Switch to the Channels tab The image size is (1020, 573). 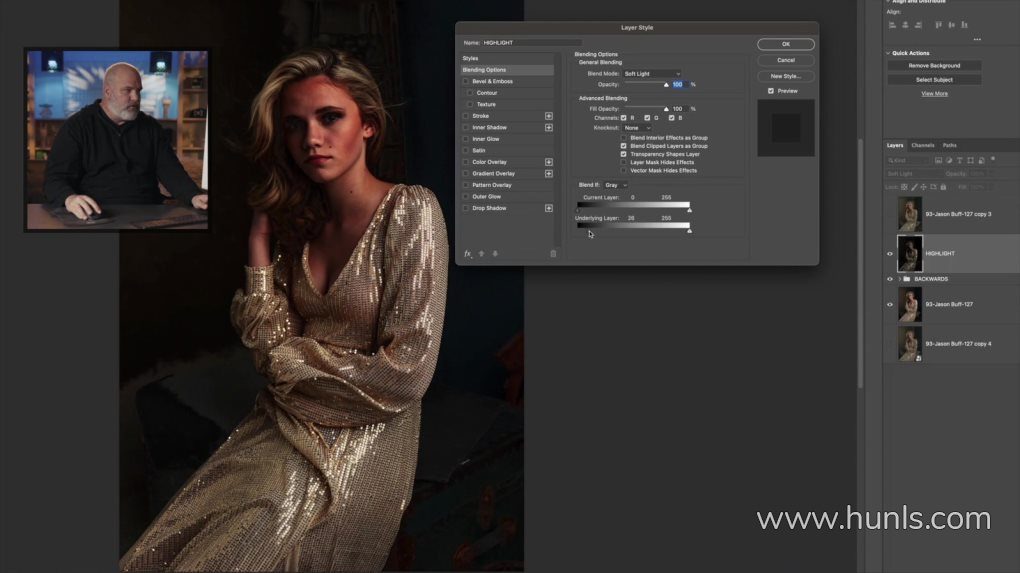[922, 145]
